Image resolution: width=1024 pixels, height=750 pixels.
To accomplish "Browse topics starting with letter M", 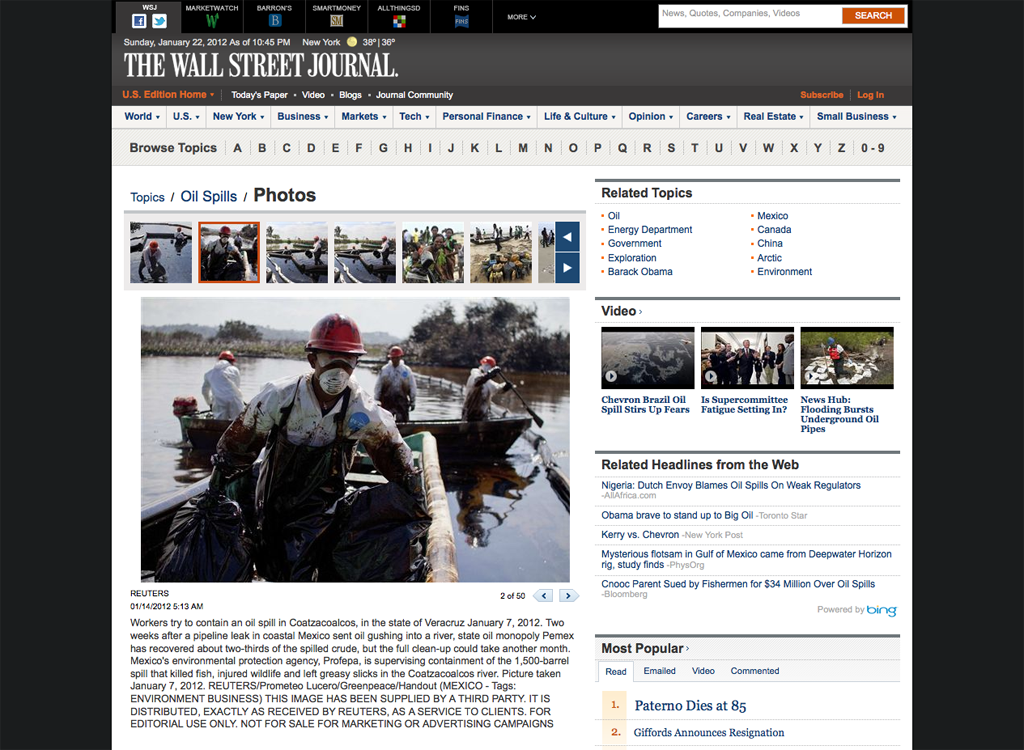I will (x=523, y=148).
